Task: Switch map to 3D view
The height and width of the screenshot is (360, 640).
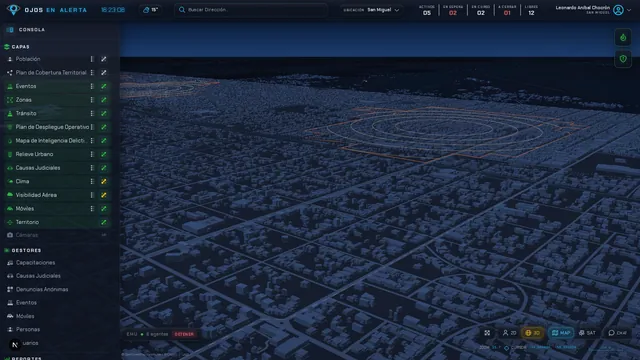Action: tap(533, 333)
